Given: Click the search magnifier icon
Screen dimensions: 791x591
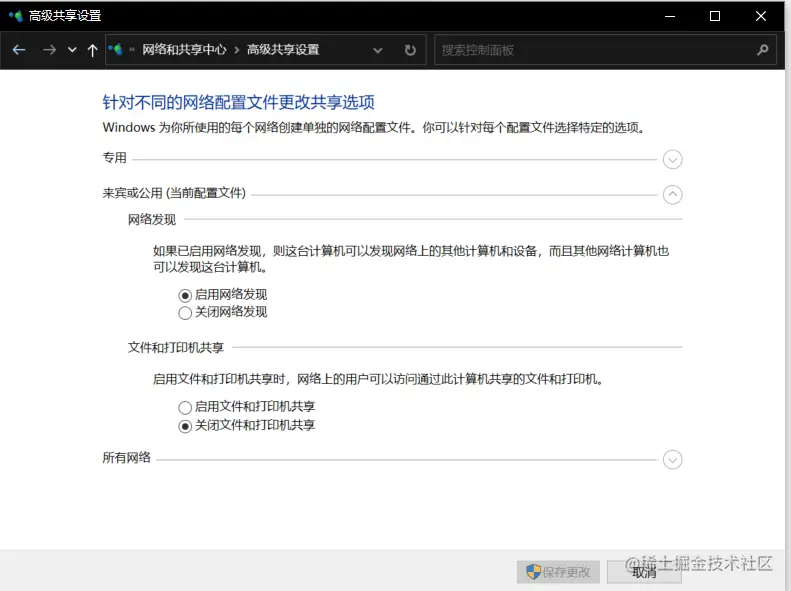Looking at the screenshot, I should click(x=763, y=50).
